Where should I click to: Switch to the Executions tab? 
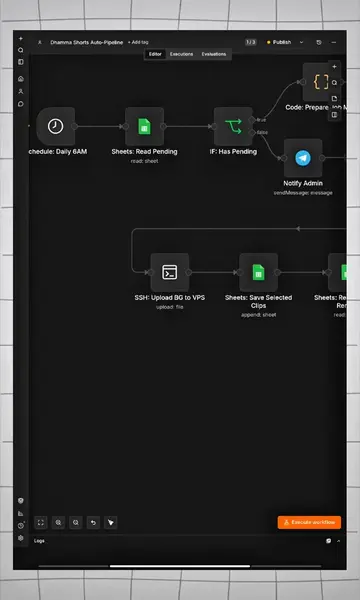(x=181, y=54)
